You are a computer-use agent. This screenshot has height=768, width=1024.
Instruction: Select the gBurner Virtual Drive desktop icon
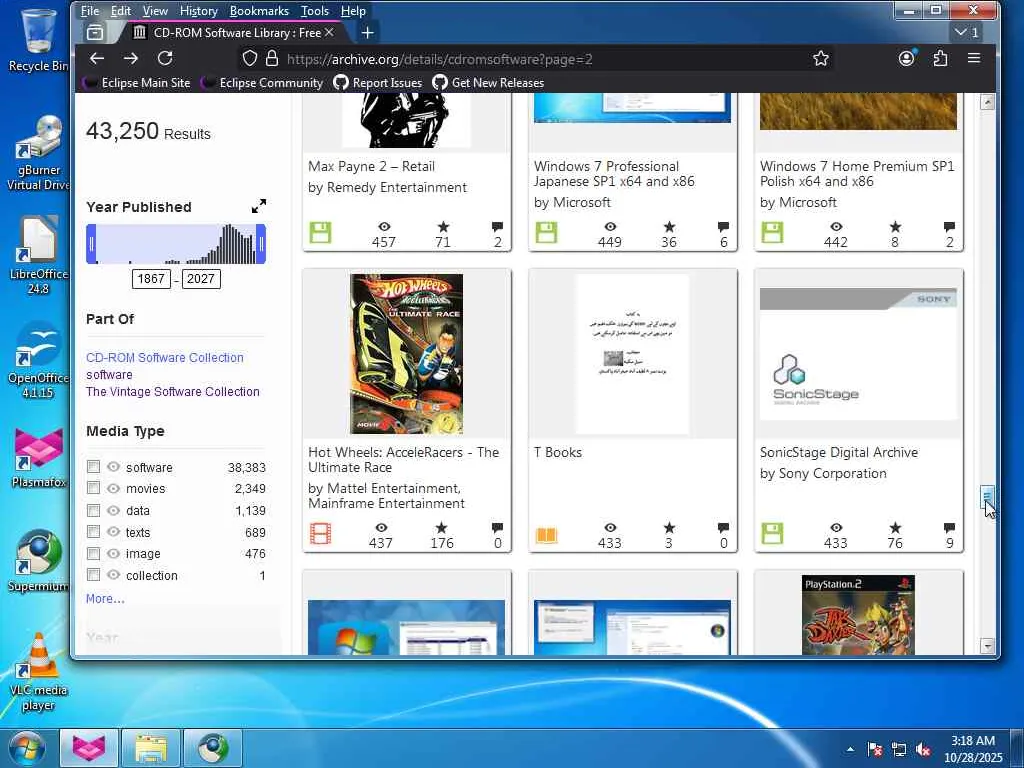pos(38,153)
